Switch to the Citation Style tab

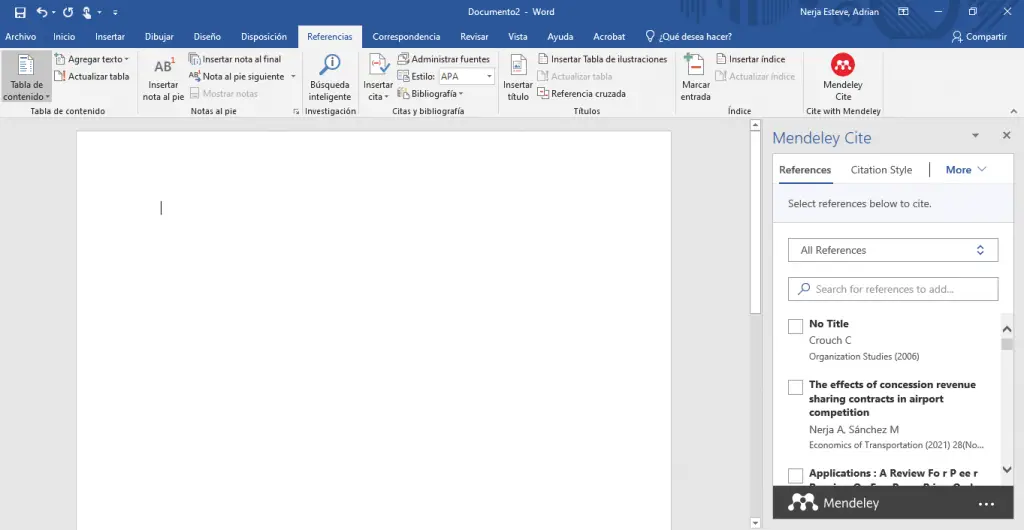click(x=881, y=170)
